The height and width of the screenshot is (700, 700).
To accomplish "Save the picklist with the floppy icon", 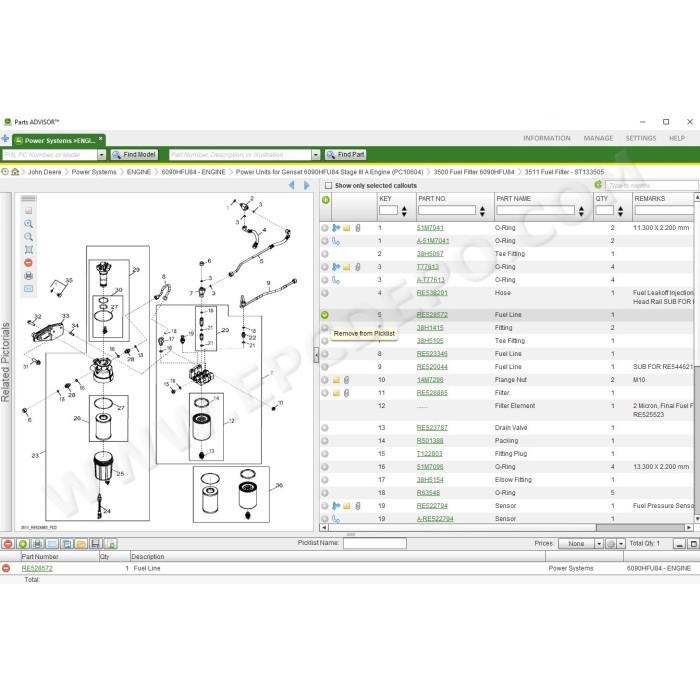I will (x=95, y=544).
